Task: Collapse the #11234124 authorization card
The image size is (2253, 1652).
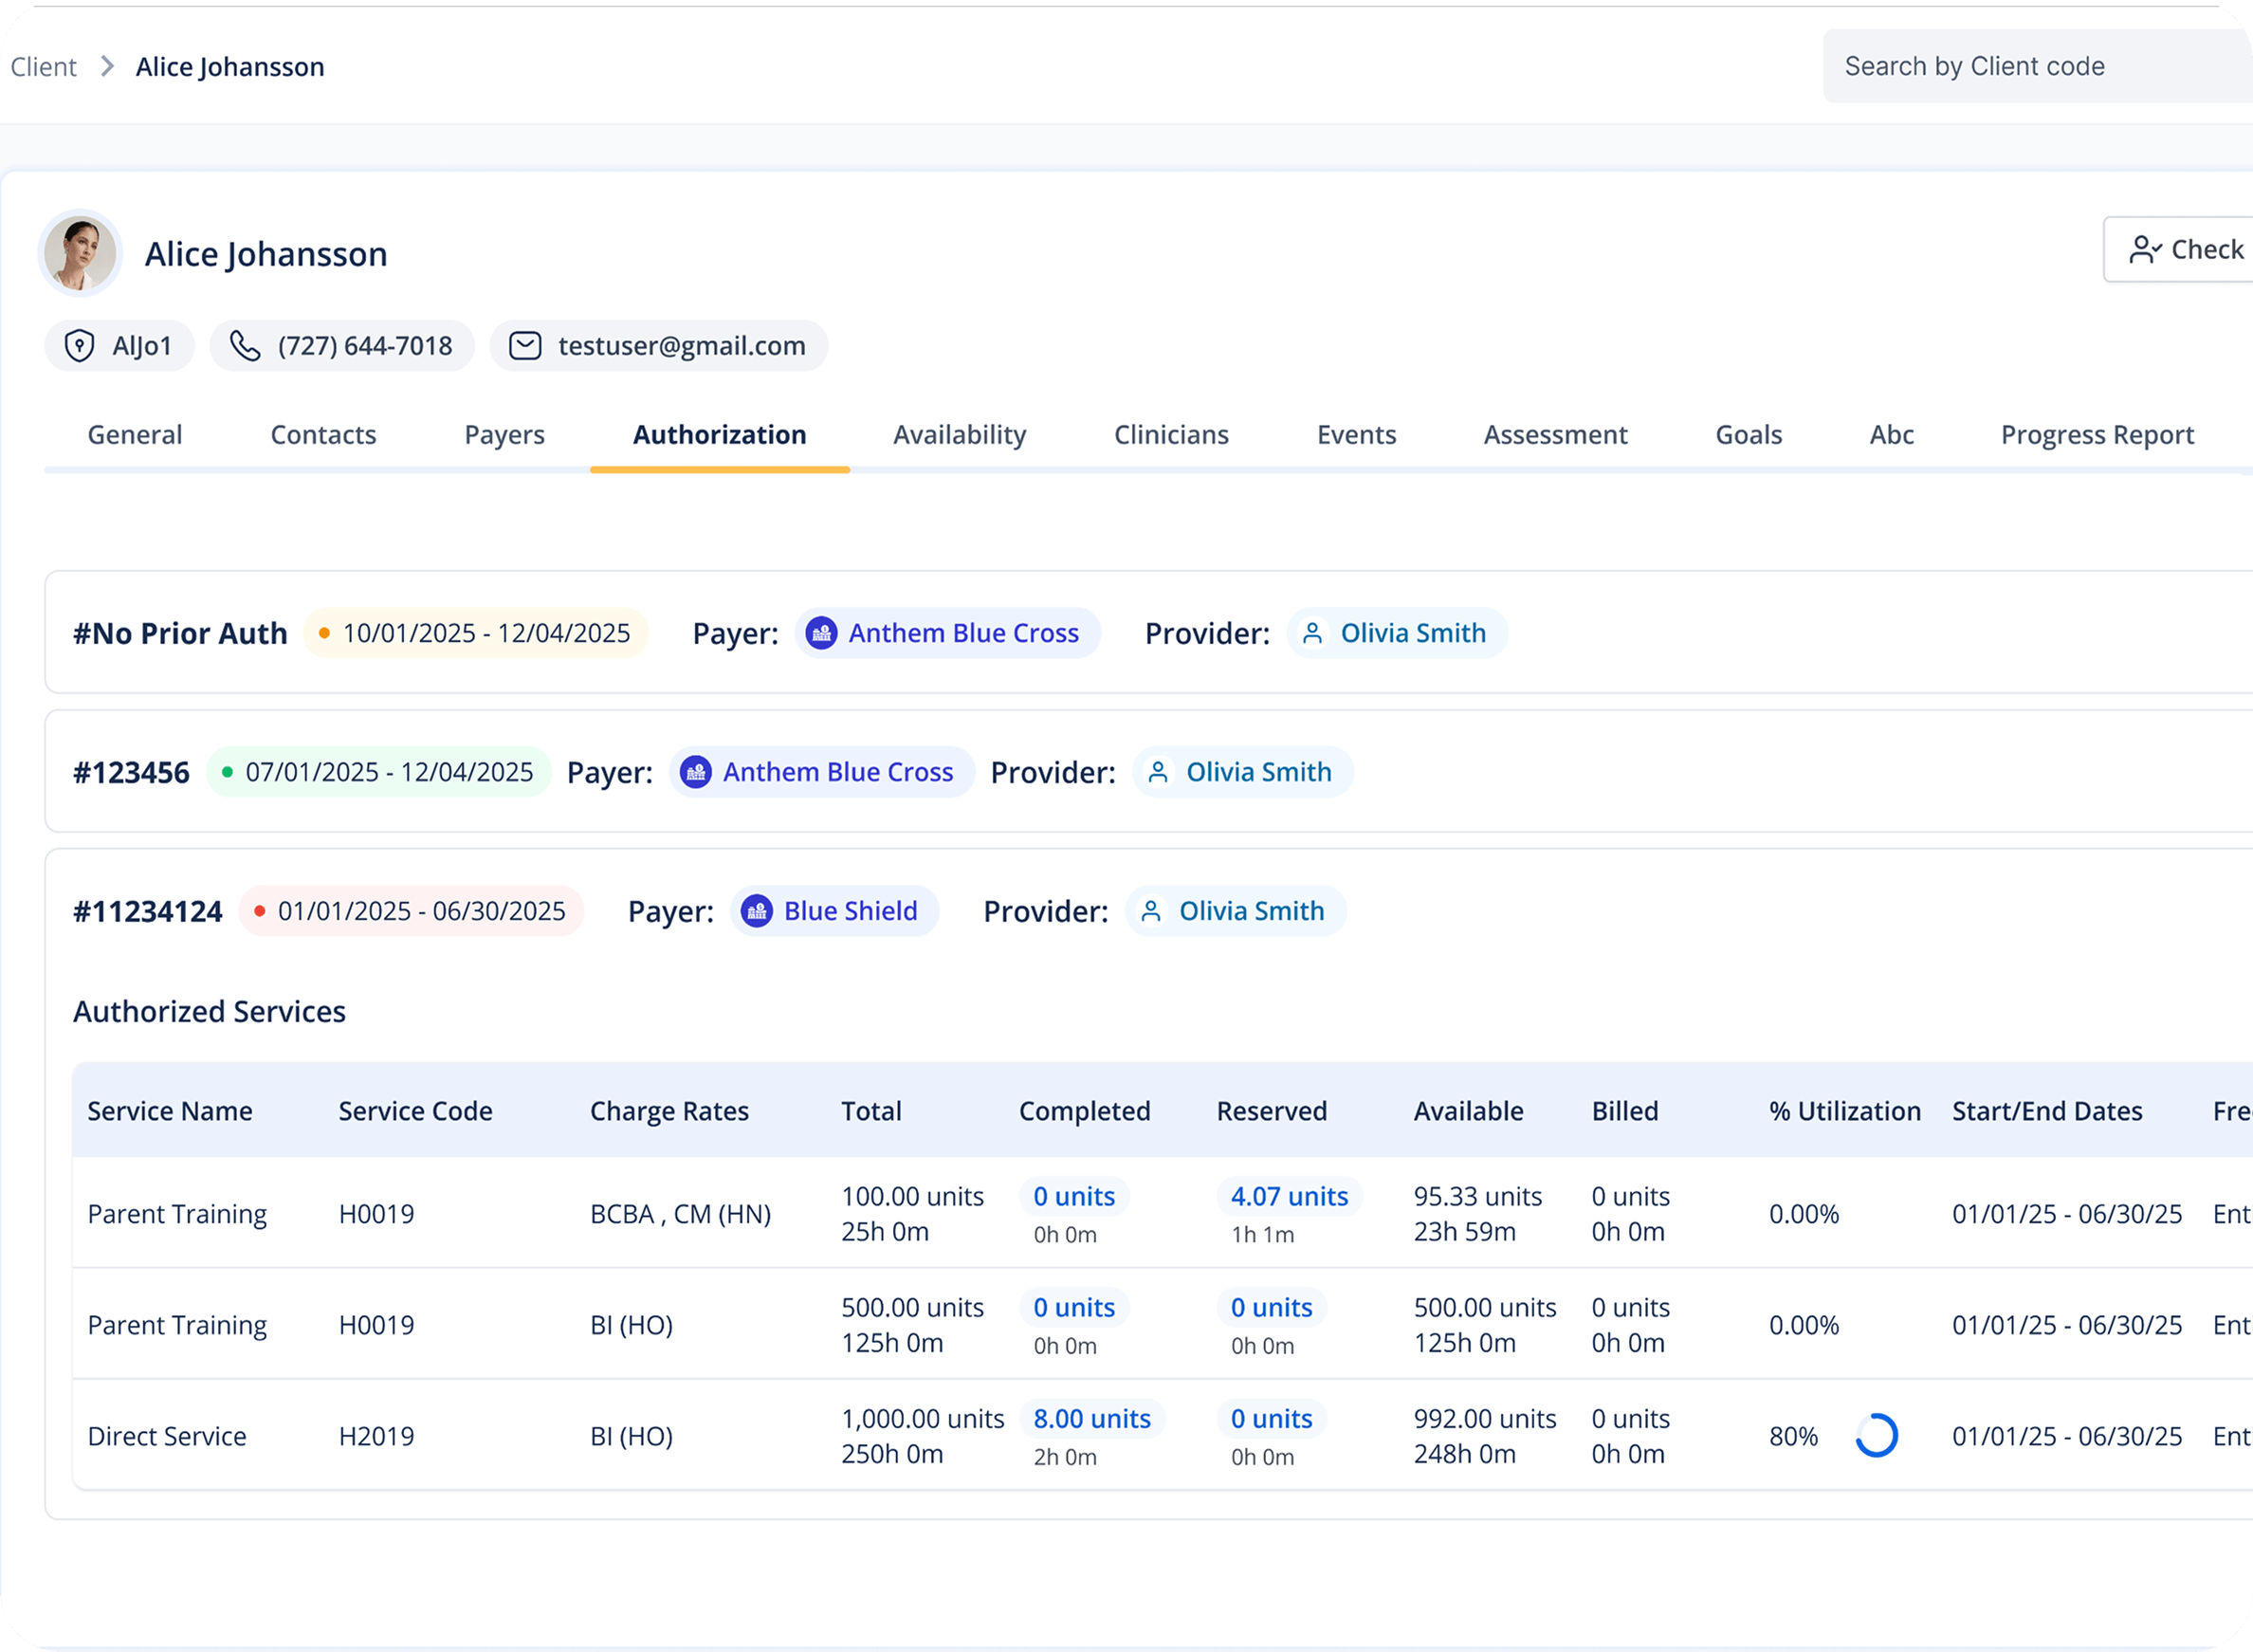Action: click(x=1148, y=911)
